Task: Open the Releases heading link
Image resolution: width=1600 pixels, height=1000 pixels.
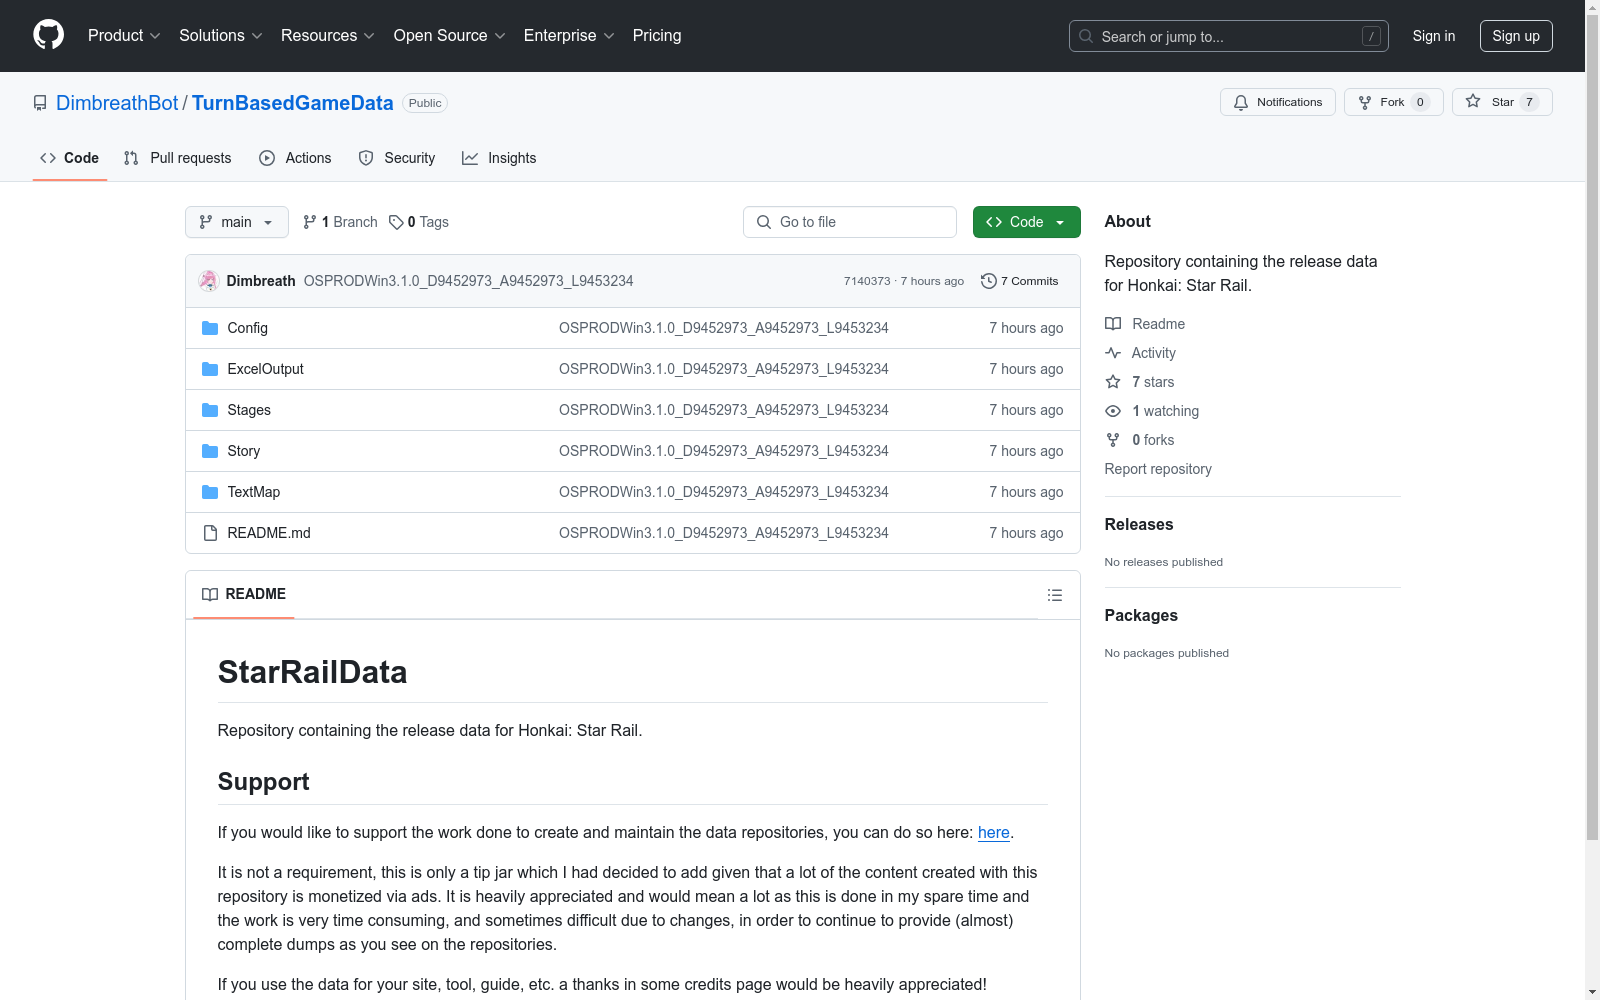Action: (x=1139, y=524)
